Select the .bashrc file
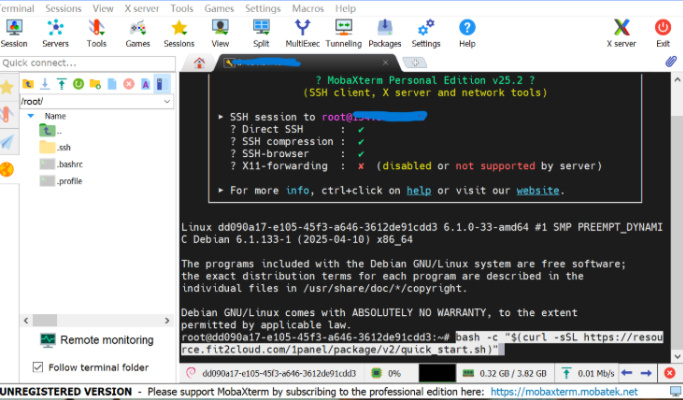Viewport: 683px width, 400px height. tap(61, 164)
